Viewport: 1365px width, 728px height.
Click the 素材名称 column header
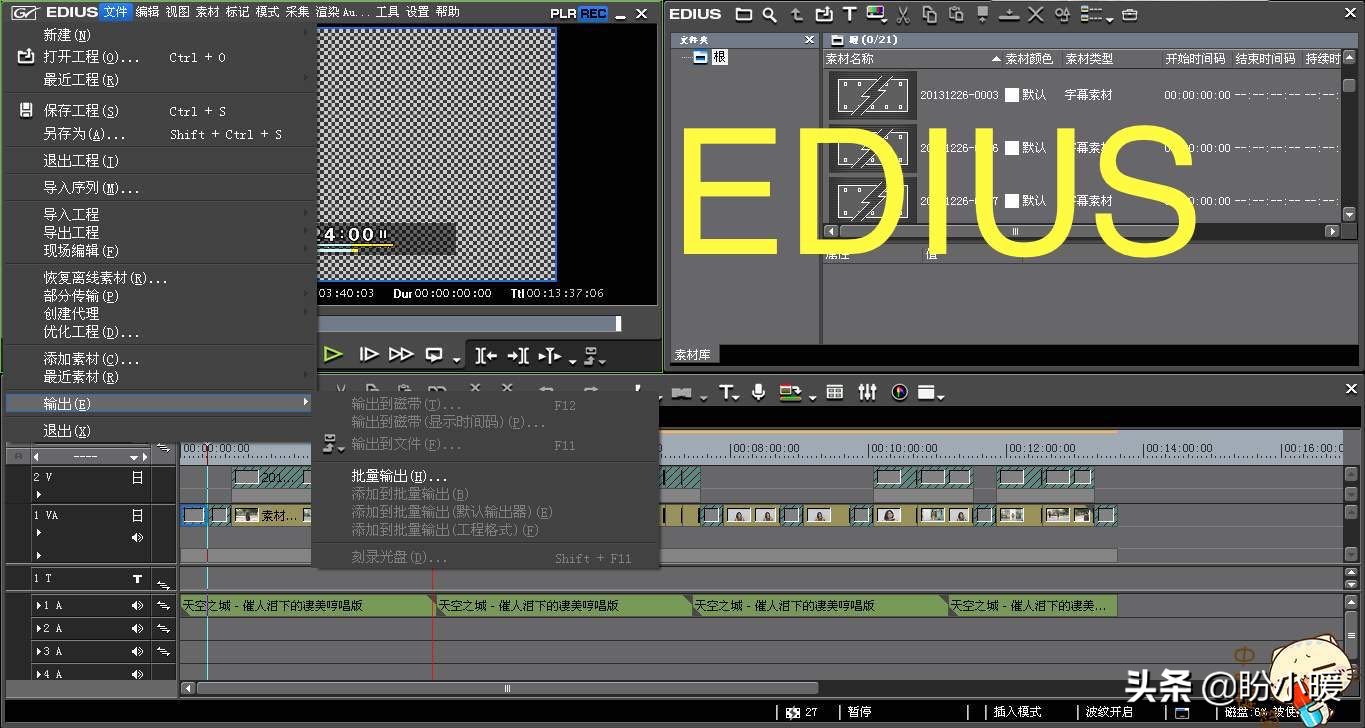tap(849, 59)
